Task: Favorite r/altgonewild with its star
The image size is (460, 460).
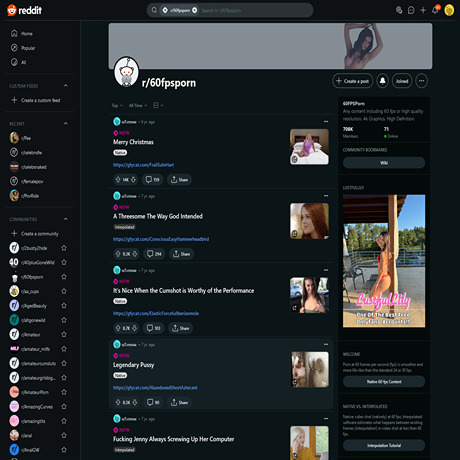Action: click(64, 320)
